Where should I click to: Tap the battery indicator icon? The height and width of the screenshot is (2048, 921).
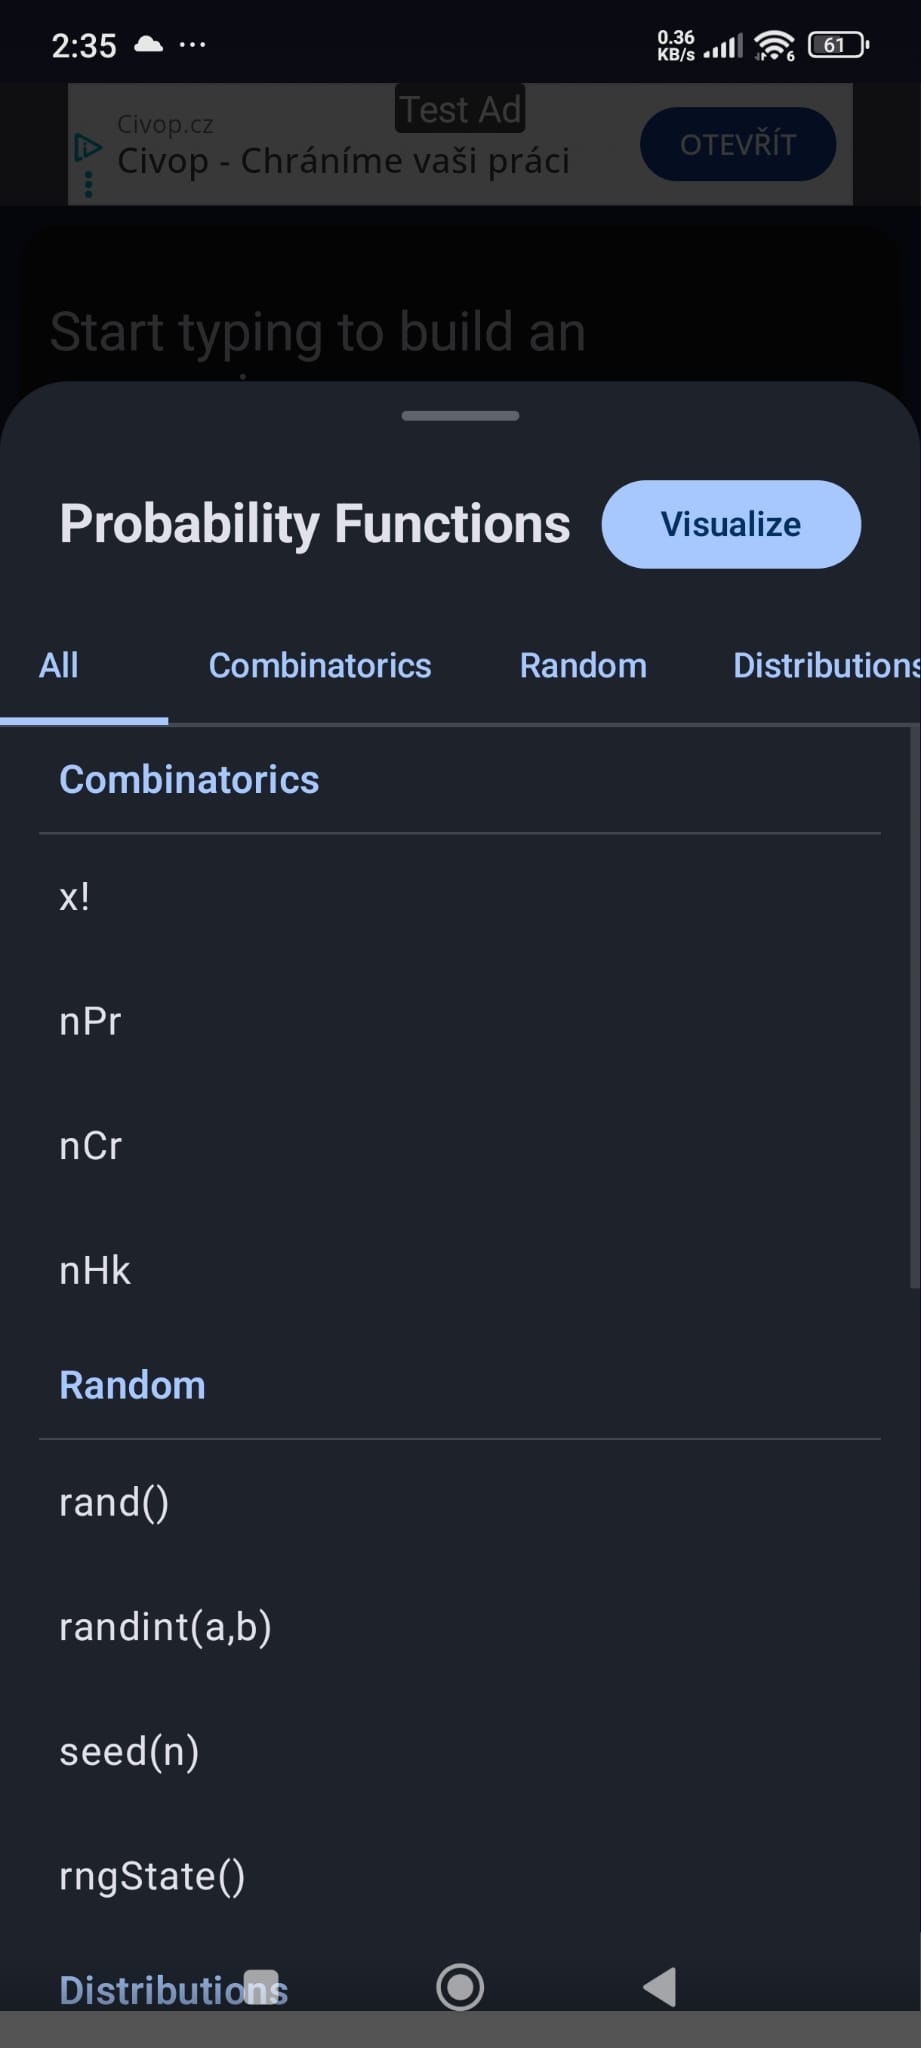[838, 45]
